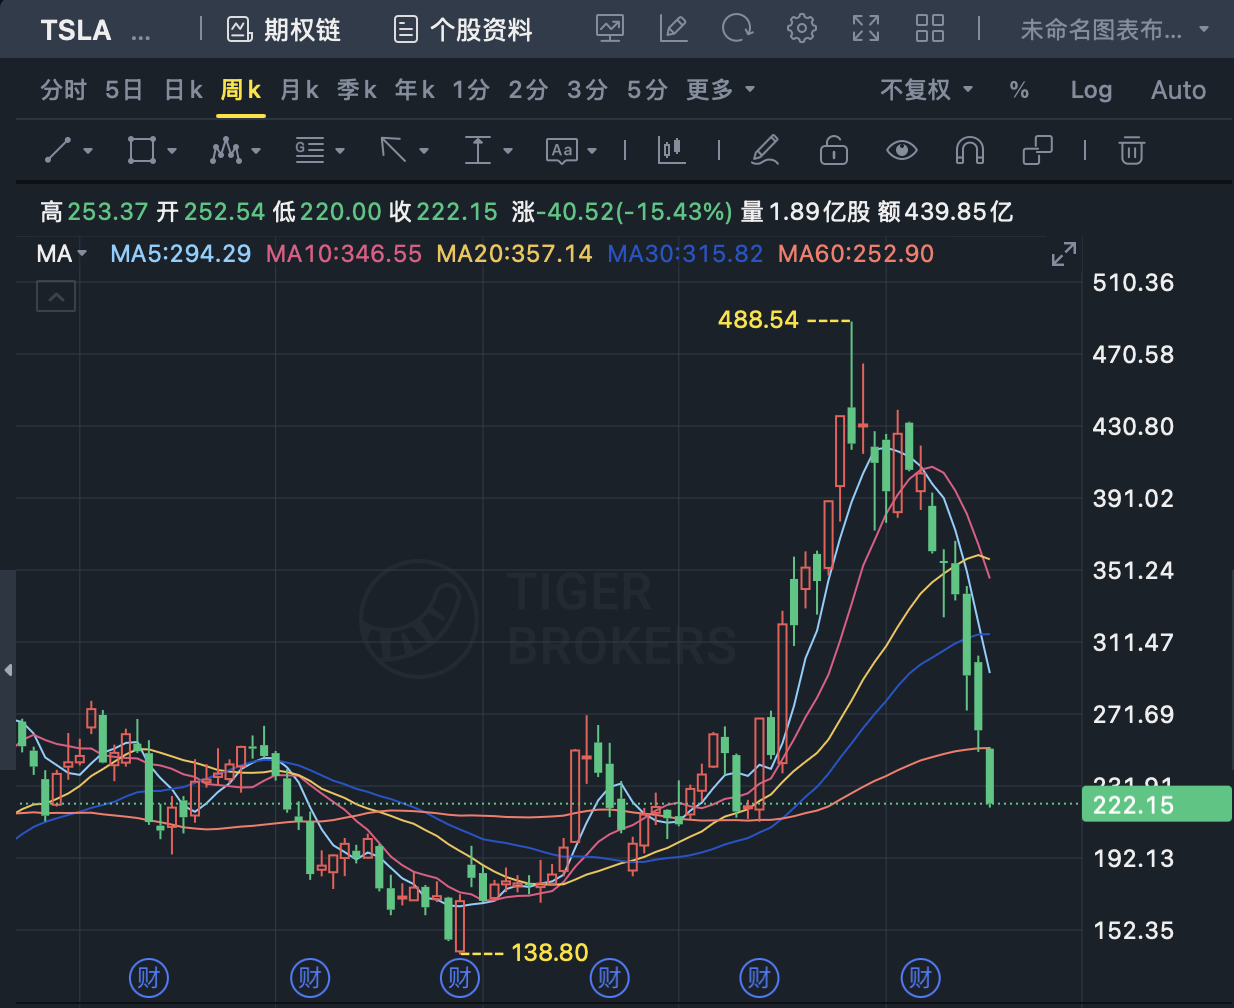Toggle the drawing lock icon
The image size is (1234, 1008).
tap(833, 151)
